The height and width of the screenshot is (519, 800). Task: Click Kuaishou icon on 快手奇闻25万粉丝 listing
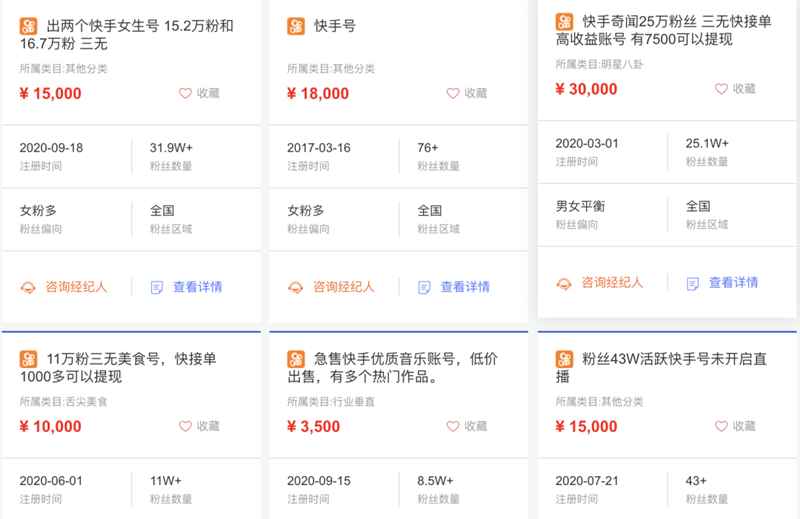coord(565,22)
